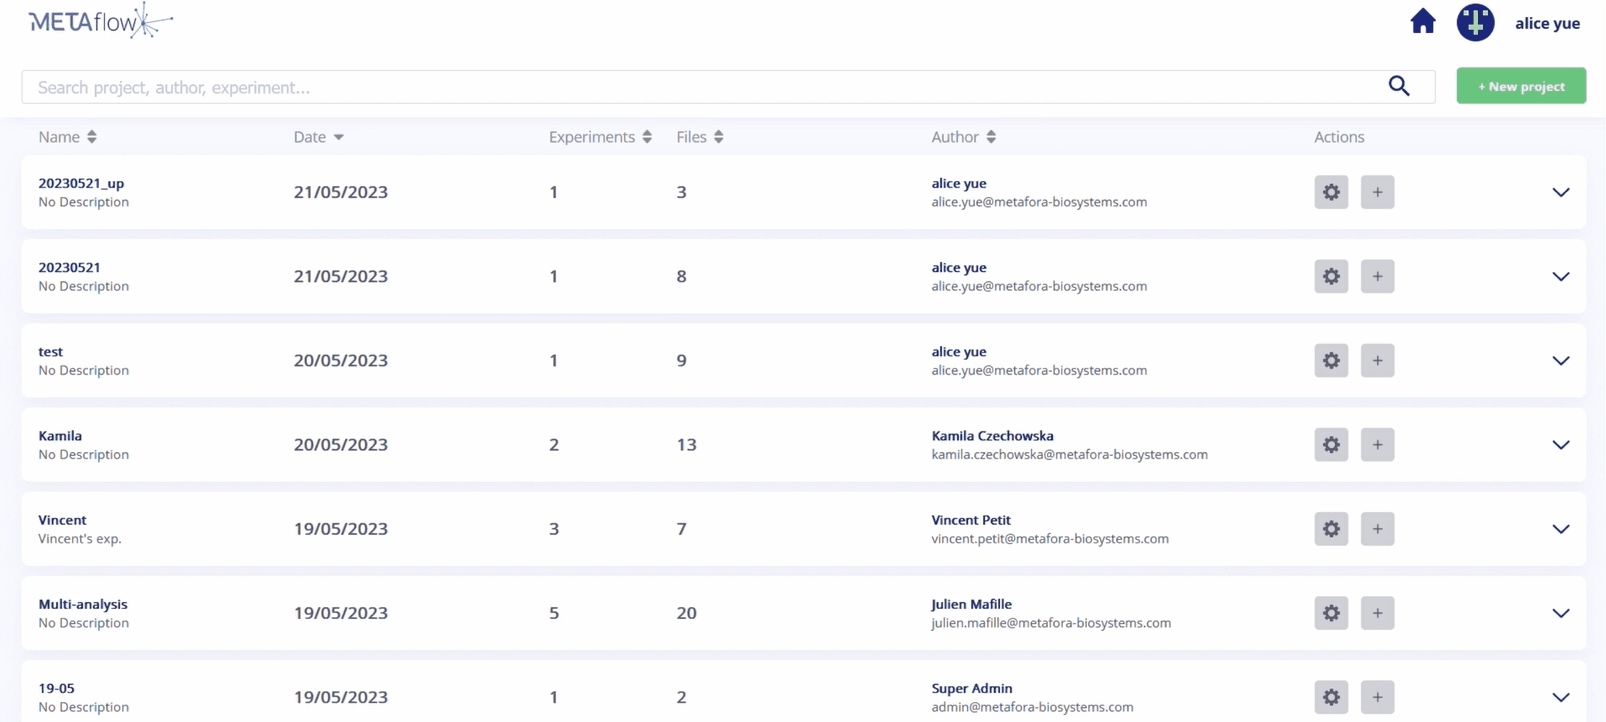Image resolution: width=1606 pixels, height=722 pixels.
Task: Click the search magnifier icon
Action: tap(1399, 87)
